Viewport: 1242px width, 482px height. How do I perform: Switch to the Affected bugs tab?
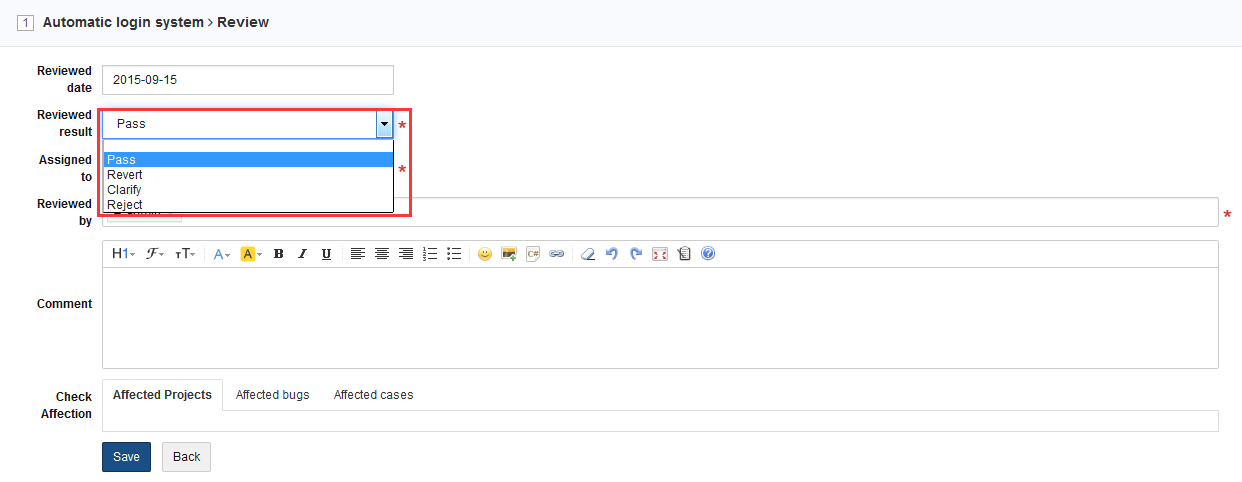click(x=272, y=395)
